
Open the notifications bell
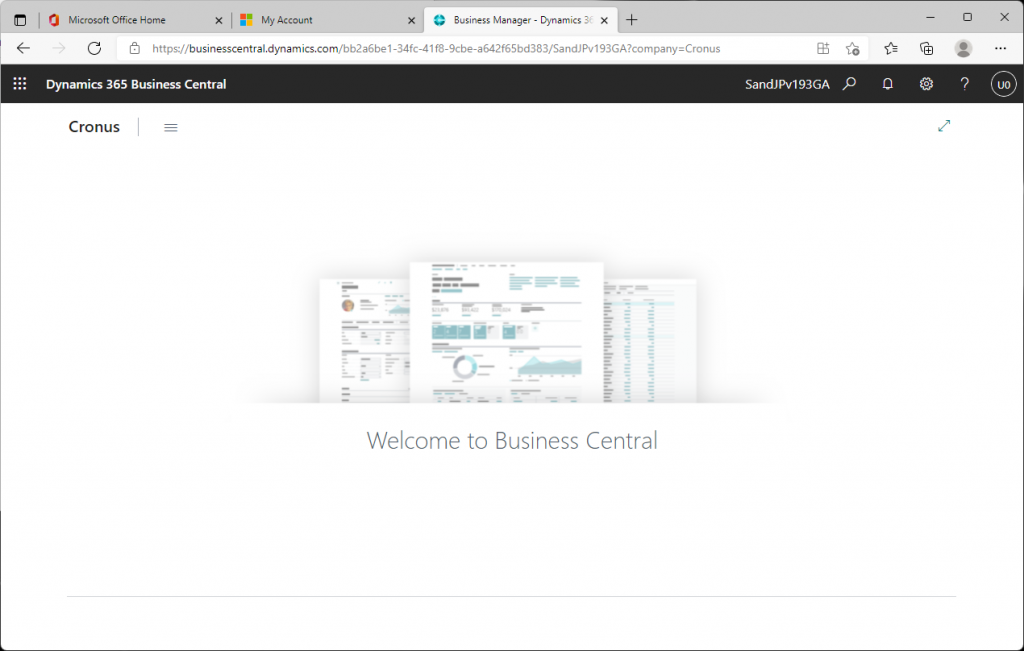pyautogui.click(x=888, y=84)
